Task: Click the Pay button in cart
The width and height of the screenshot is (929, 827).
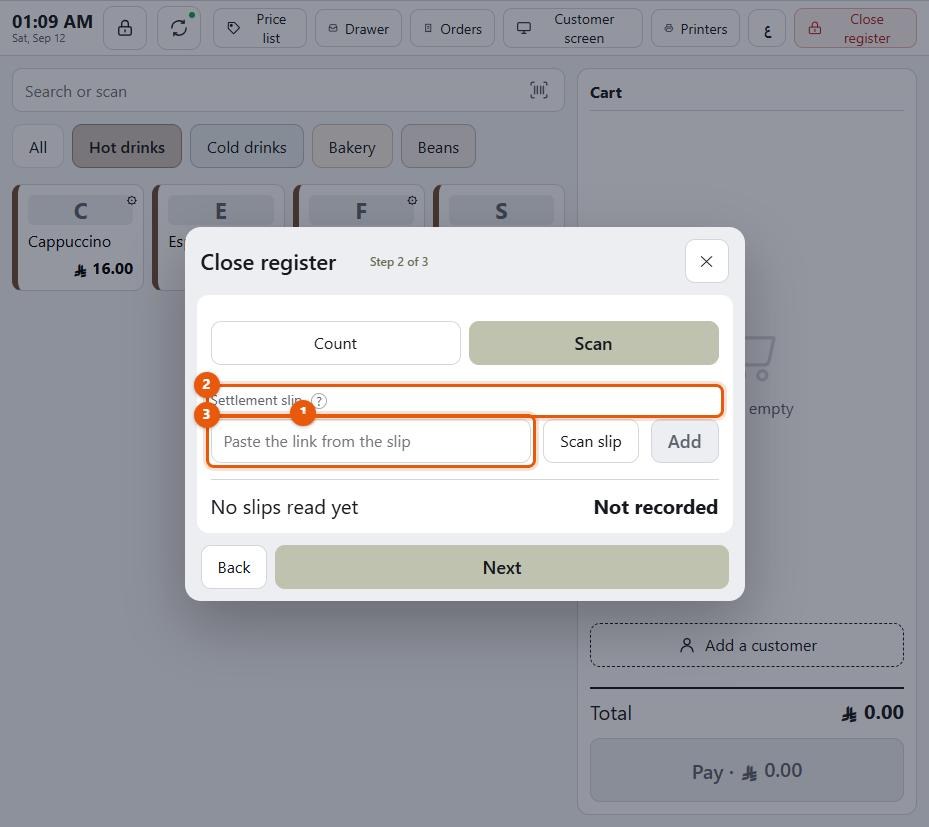Action: [747, 771]
